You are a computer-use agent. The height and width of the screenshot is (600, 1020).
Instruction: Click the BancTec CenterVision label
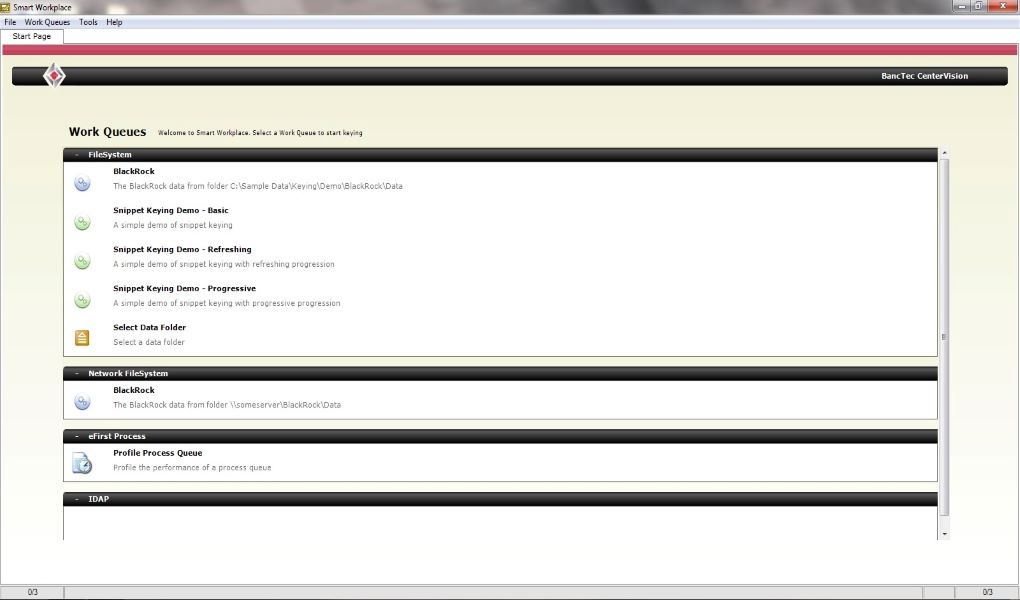click(x=924, y=76)
